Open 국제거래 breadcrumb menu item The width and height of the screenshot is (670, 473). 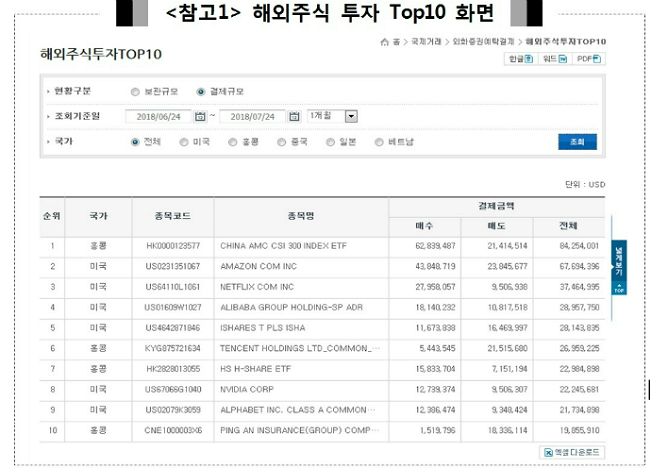(x=426, y=43)
